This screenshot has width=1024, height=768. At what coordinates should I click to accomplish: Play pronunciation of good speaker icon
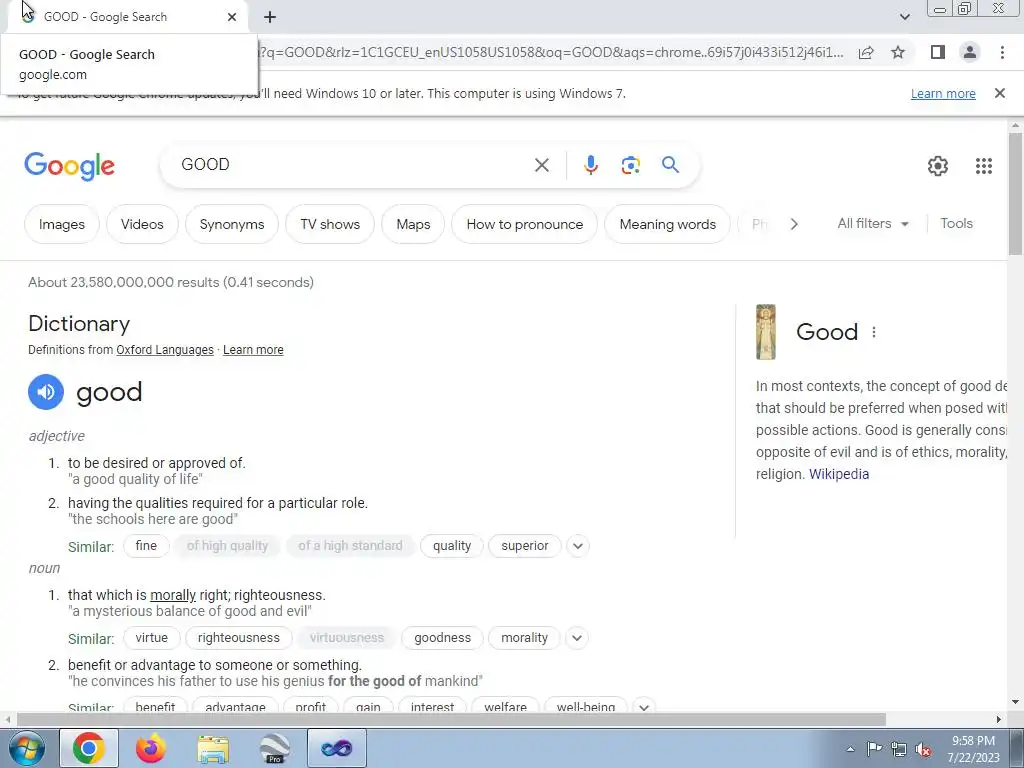pos(46,392)
